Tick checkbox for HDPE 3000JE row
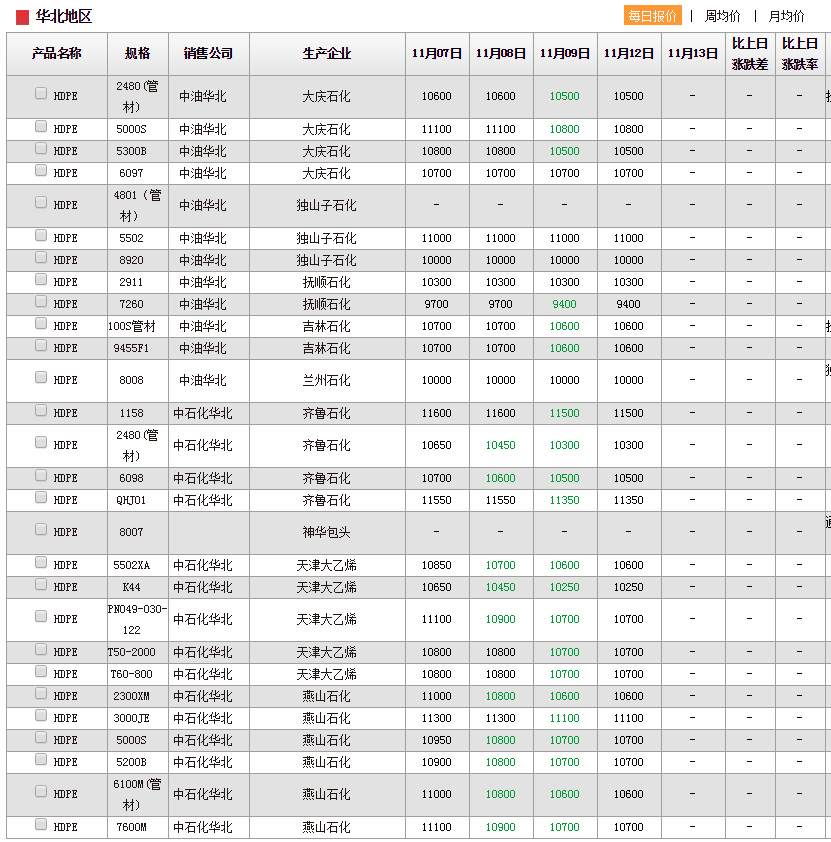Viewport: 831px width, 842px height. tap(41, 715)
